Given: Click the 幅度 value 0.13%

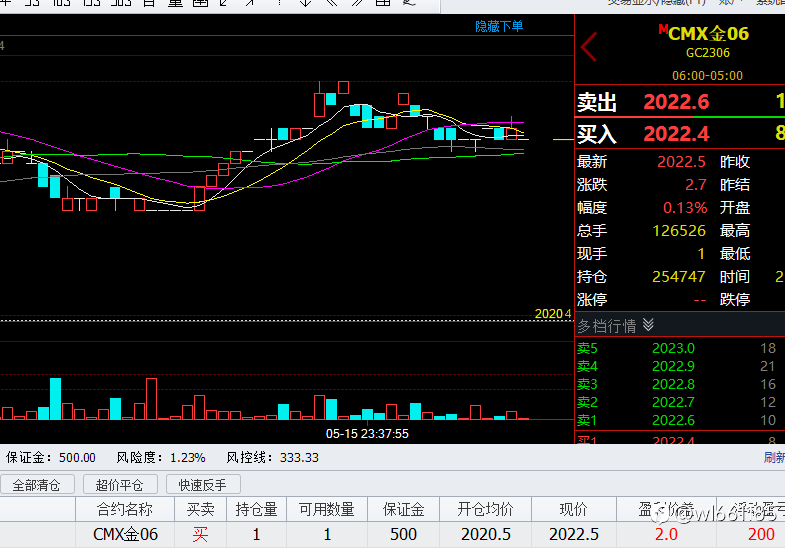Looking at the screenshot, I should click(x=685, y=208).
